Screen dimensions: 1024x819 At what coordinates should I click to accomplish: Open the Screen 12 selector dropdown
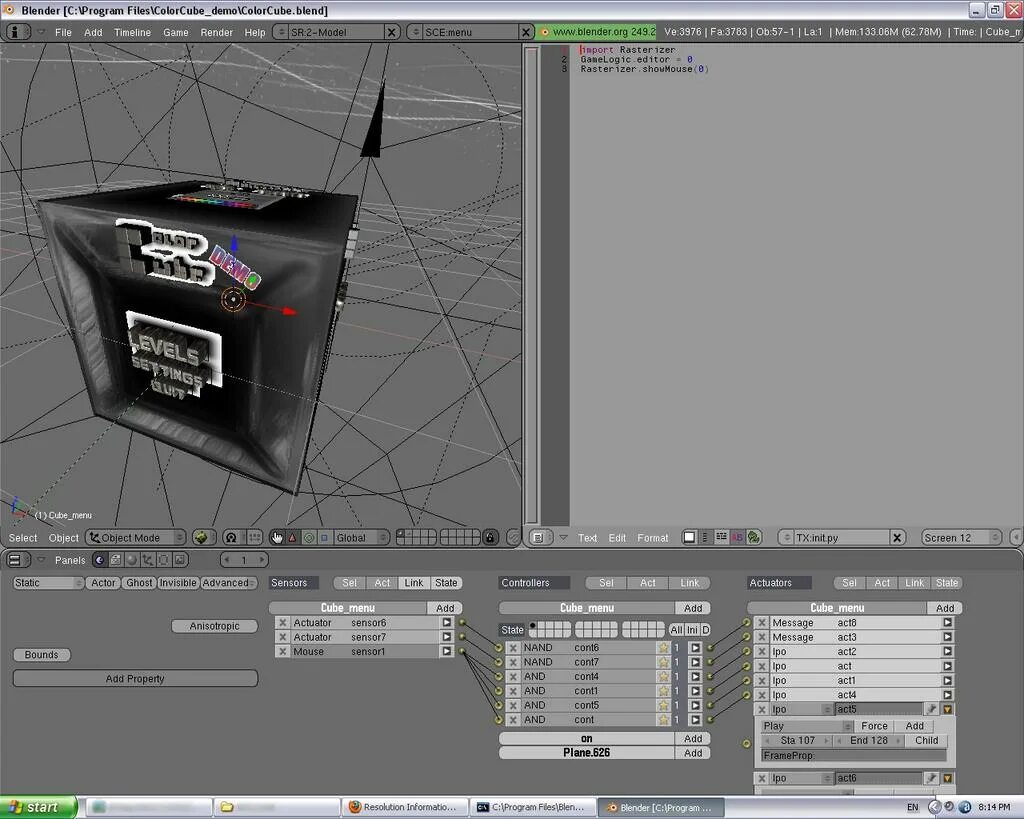[961, 538]
